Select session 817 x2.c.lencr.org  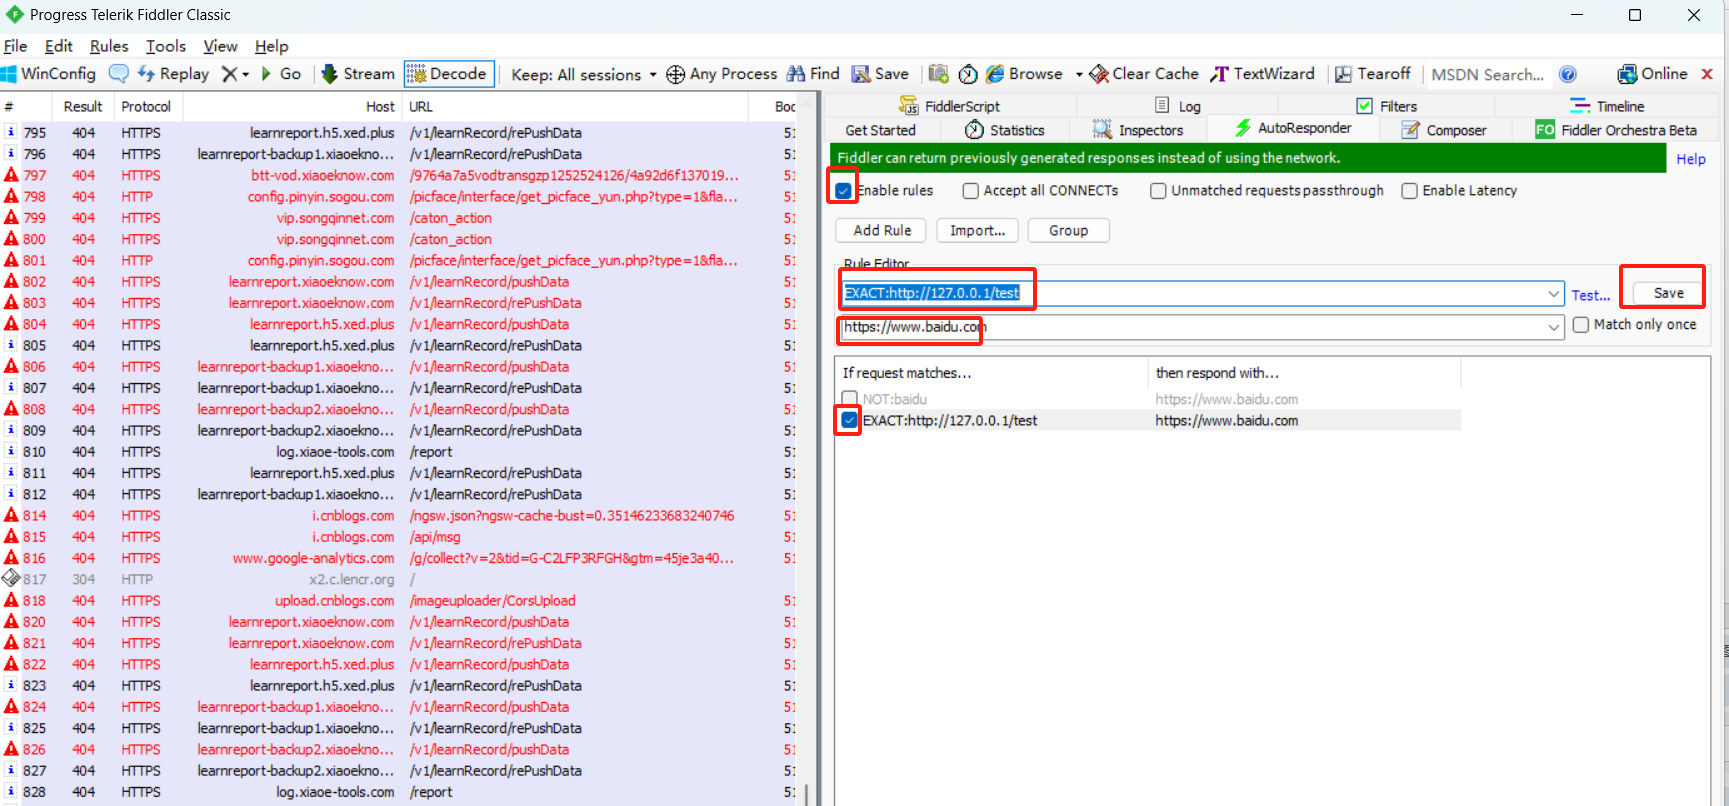[398, 579]
